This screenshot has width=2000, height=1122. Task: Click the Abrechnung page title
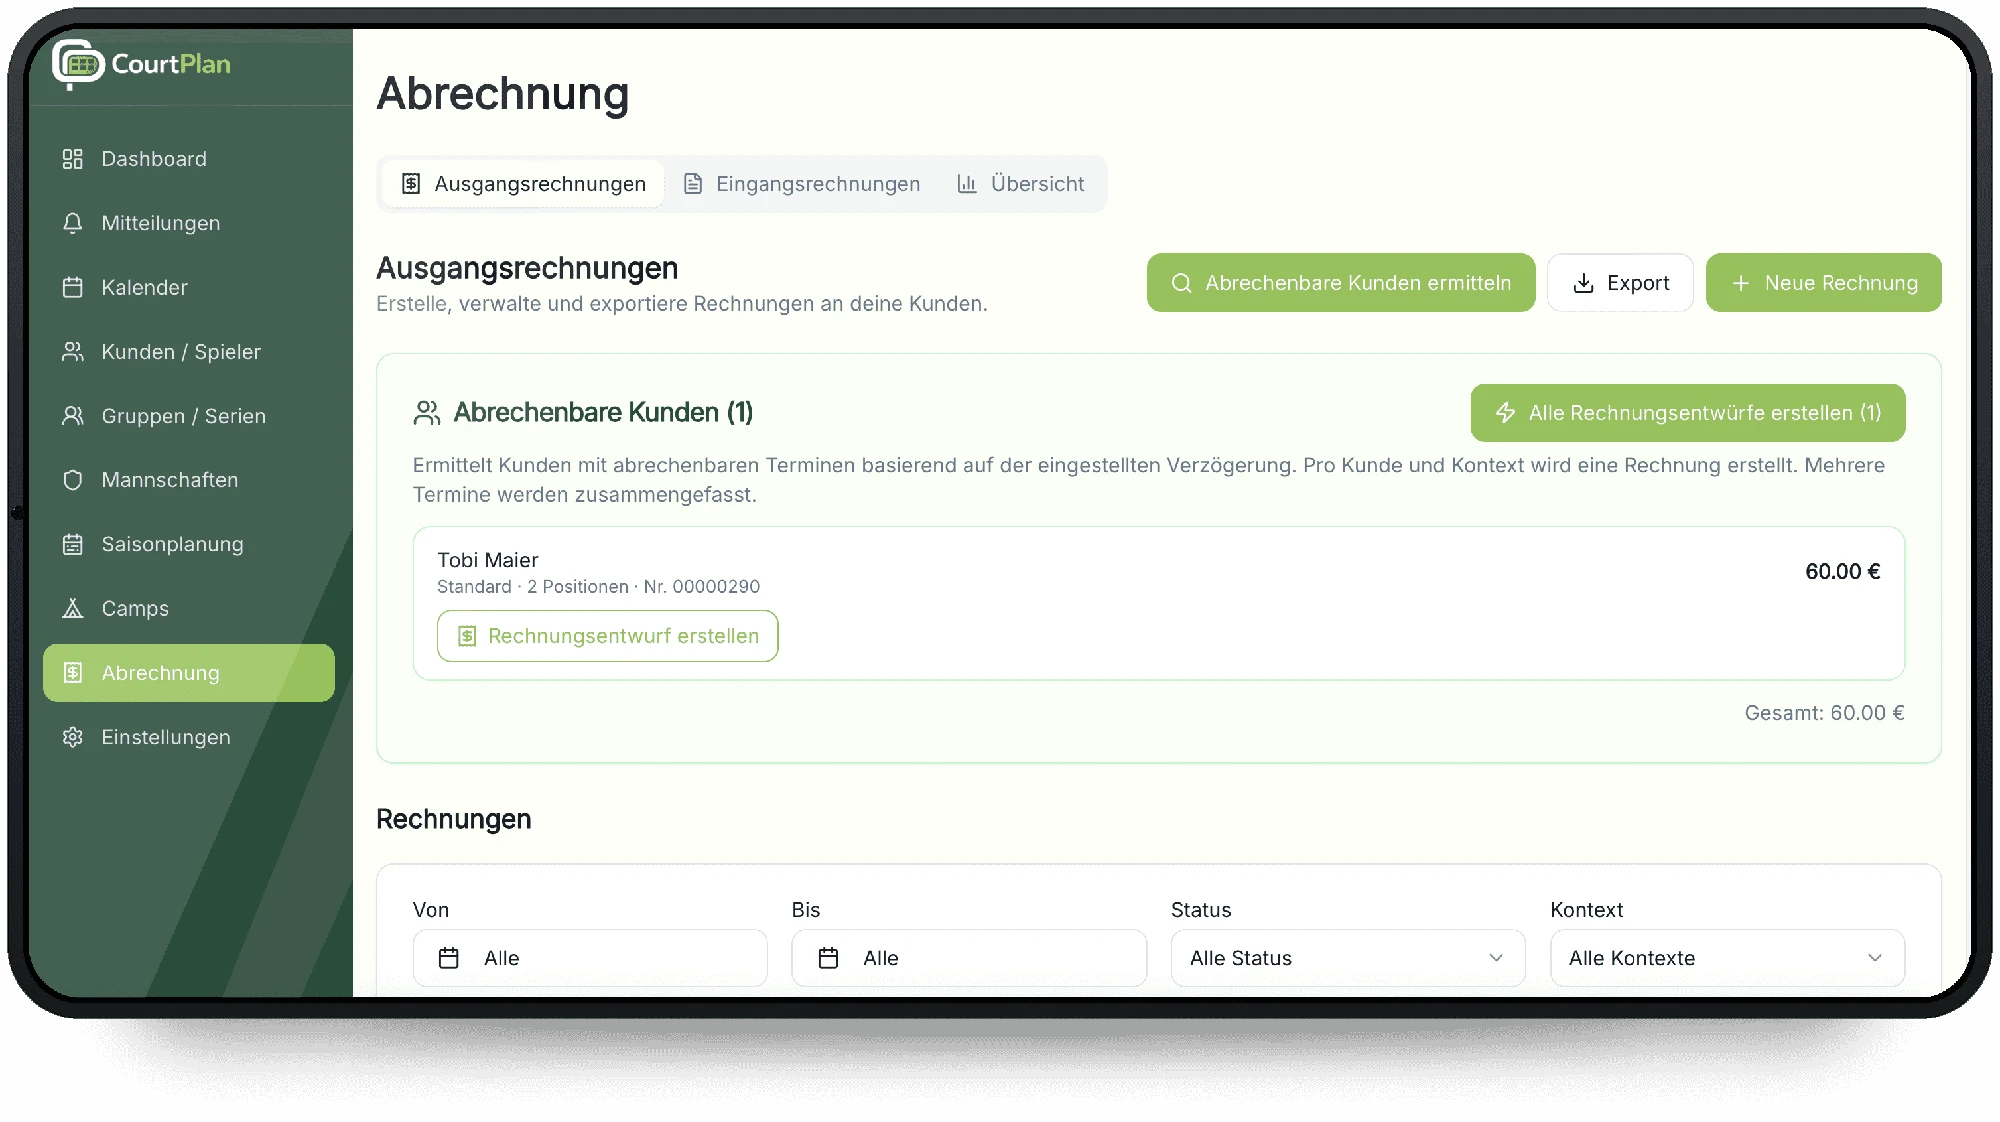coord(503,94)
